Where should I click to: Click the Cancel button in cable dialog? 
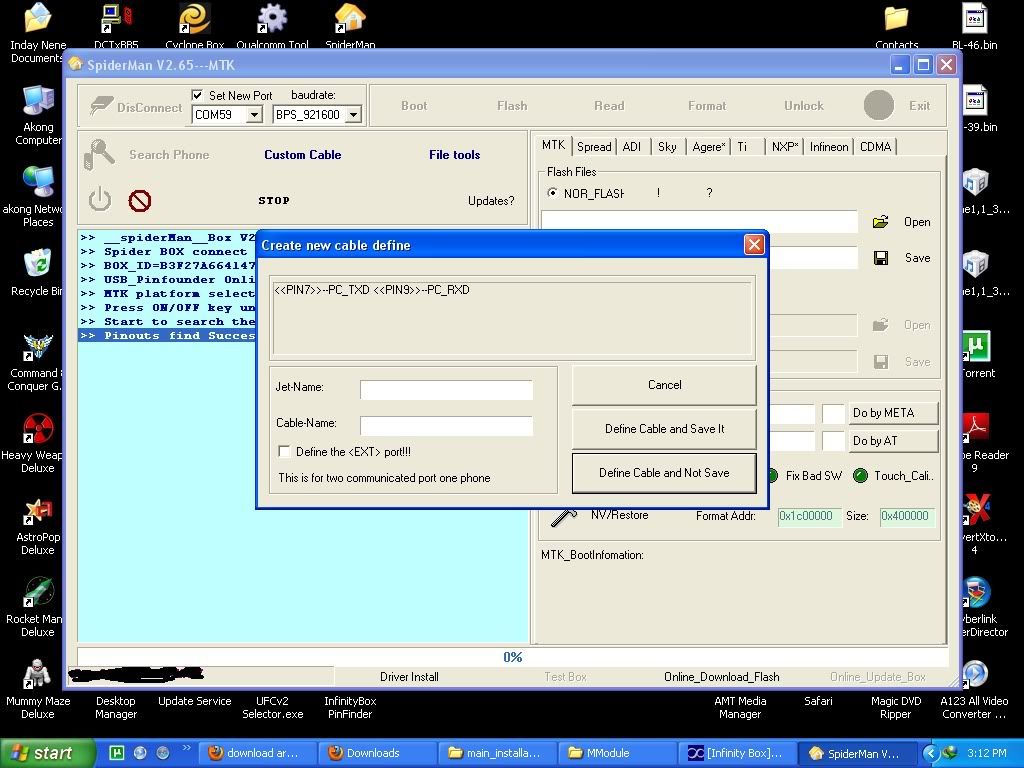click(x=664, y=385)
